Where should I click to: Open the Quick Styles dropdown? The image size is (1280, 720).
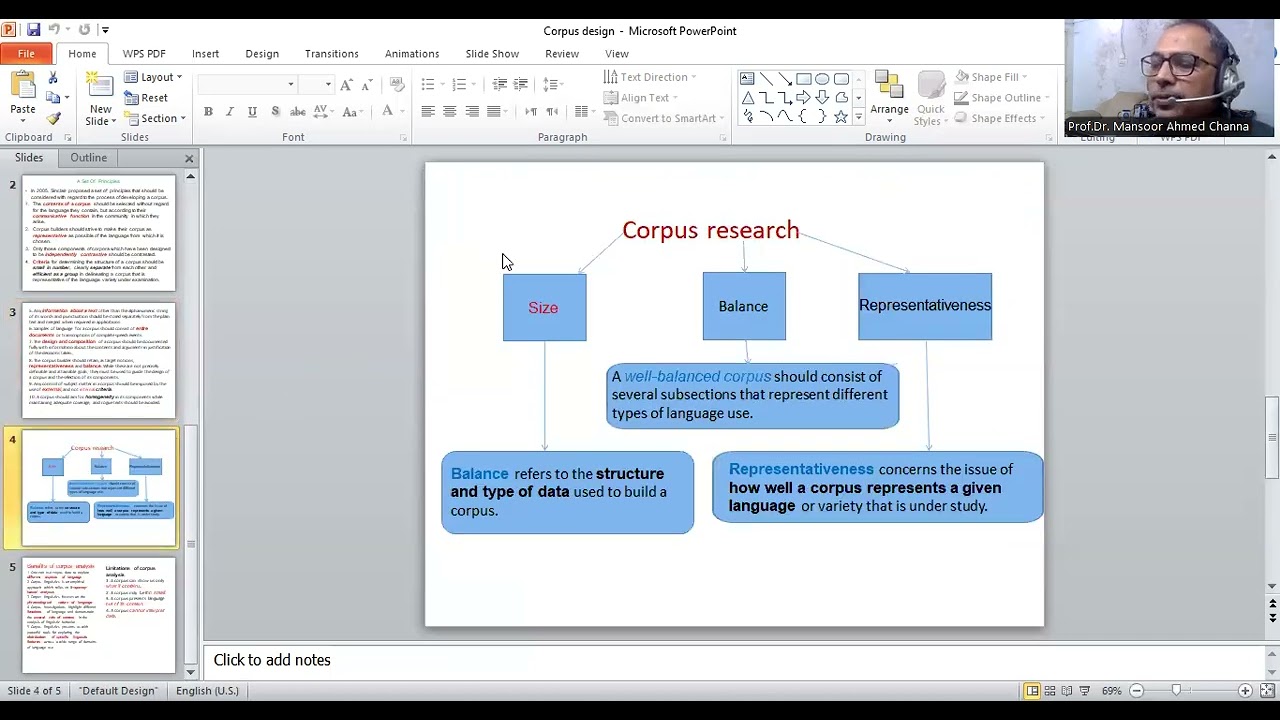pos(931,98)
